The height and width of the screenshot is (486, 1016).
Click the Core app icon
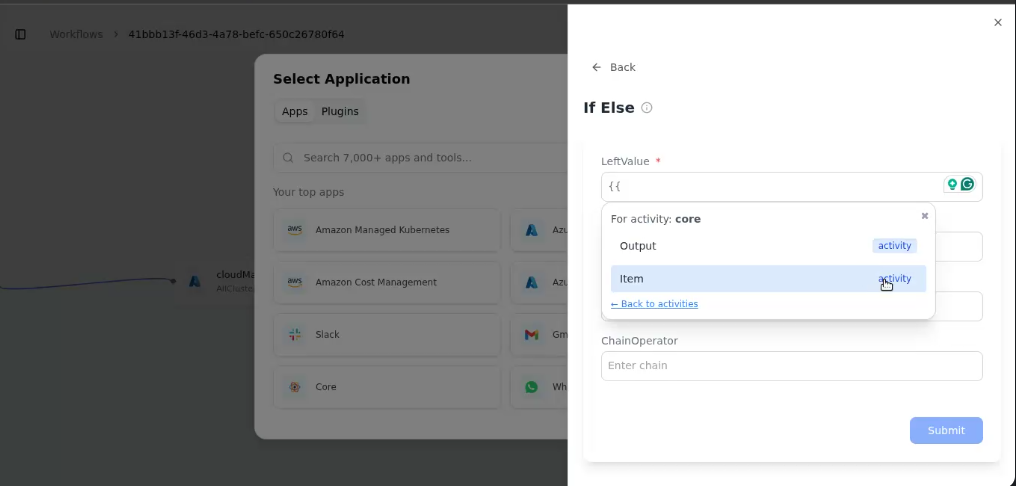295,387
